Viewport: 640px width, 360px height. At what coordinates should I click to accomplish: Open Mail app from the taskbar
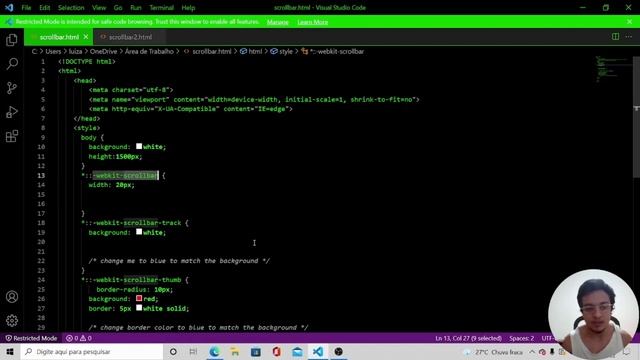[x=297, y=351]
